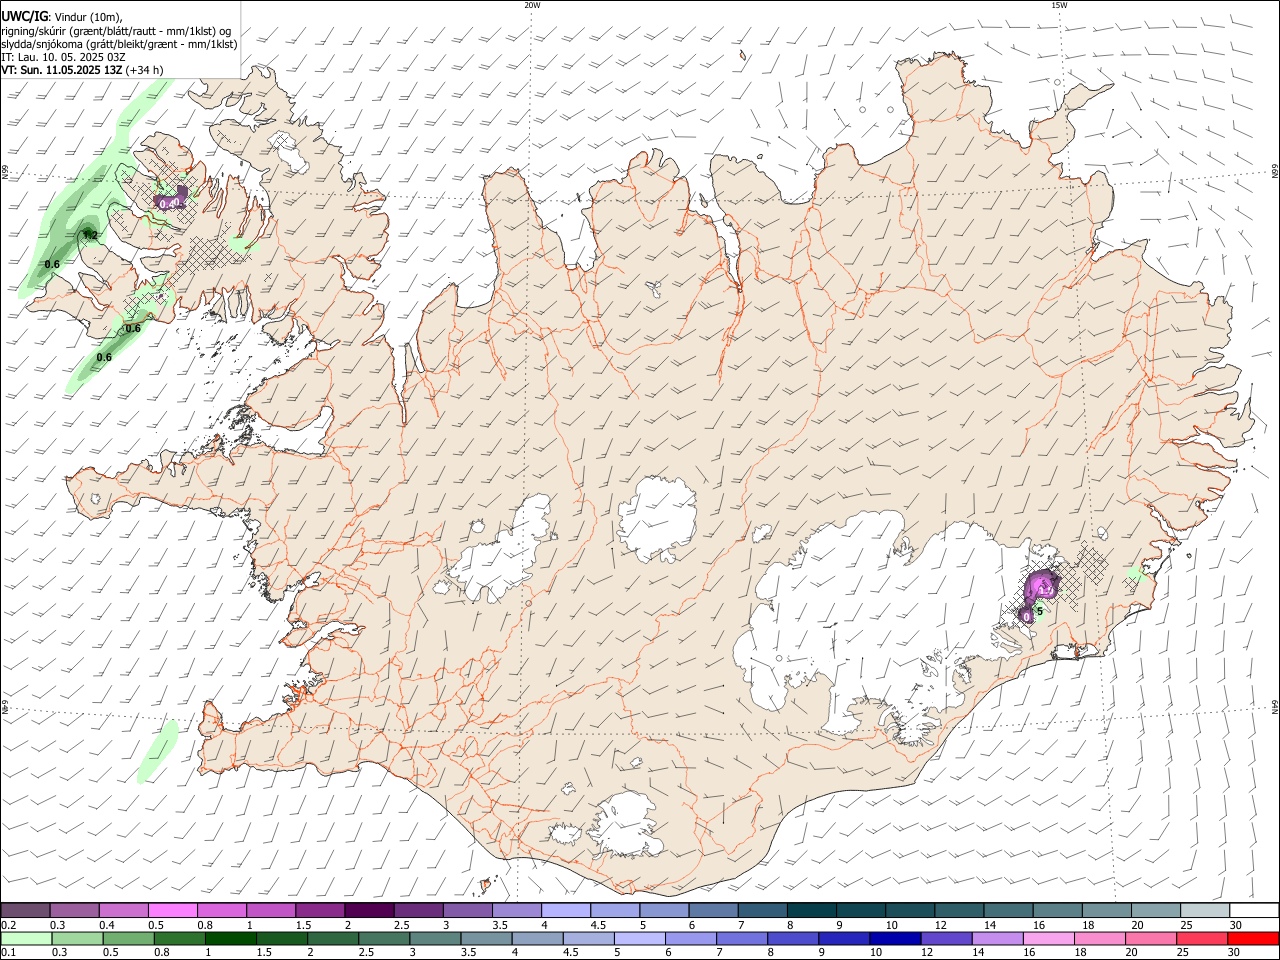The width and height of the screenshot is (1280, 960).
Task: Click the light purple 14 swatch in lower legend
Action: pyautogui.click(x=997, y=939)
